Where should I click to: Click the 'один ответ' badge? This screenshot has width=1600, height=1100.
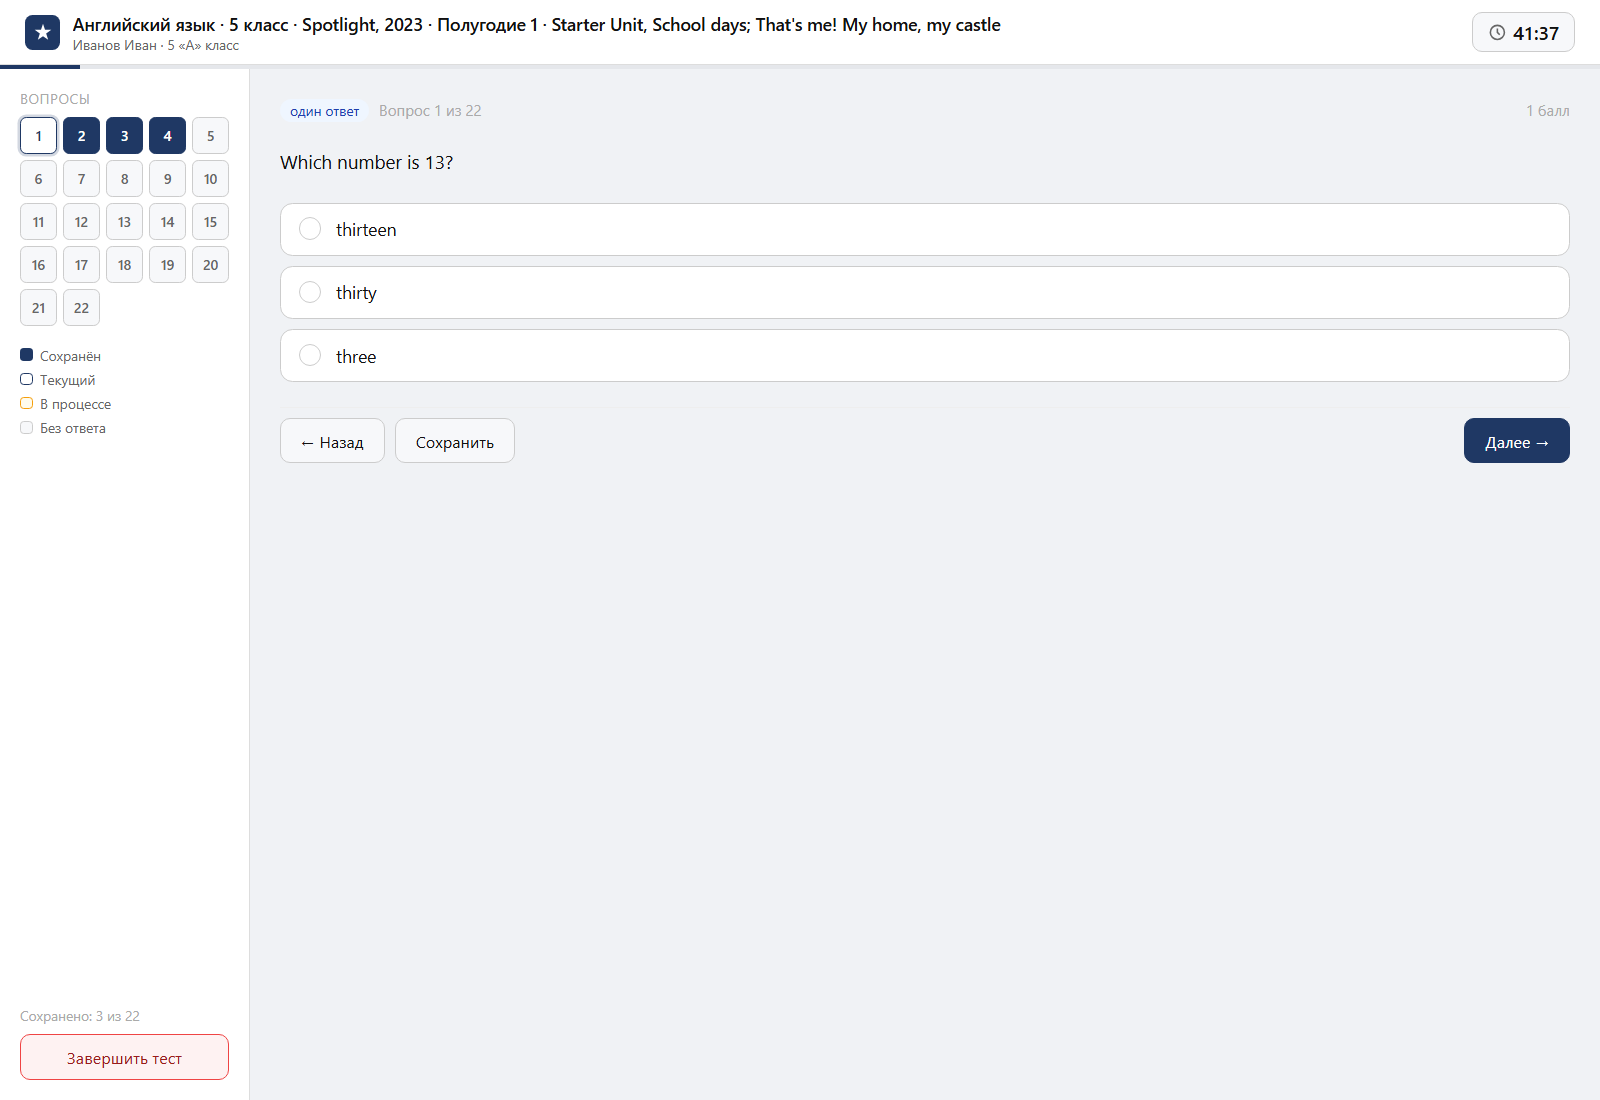pyautogui.click(x=324, y=111)
